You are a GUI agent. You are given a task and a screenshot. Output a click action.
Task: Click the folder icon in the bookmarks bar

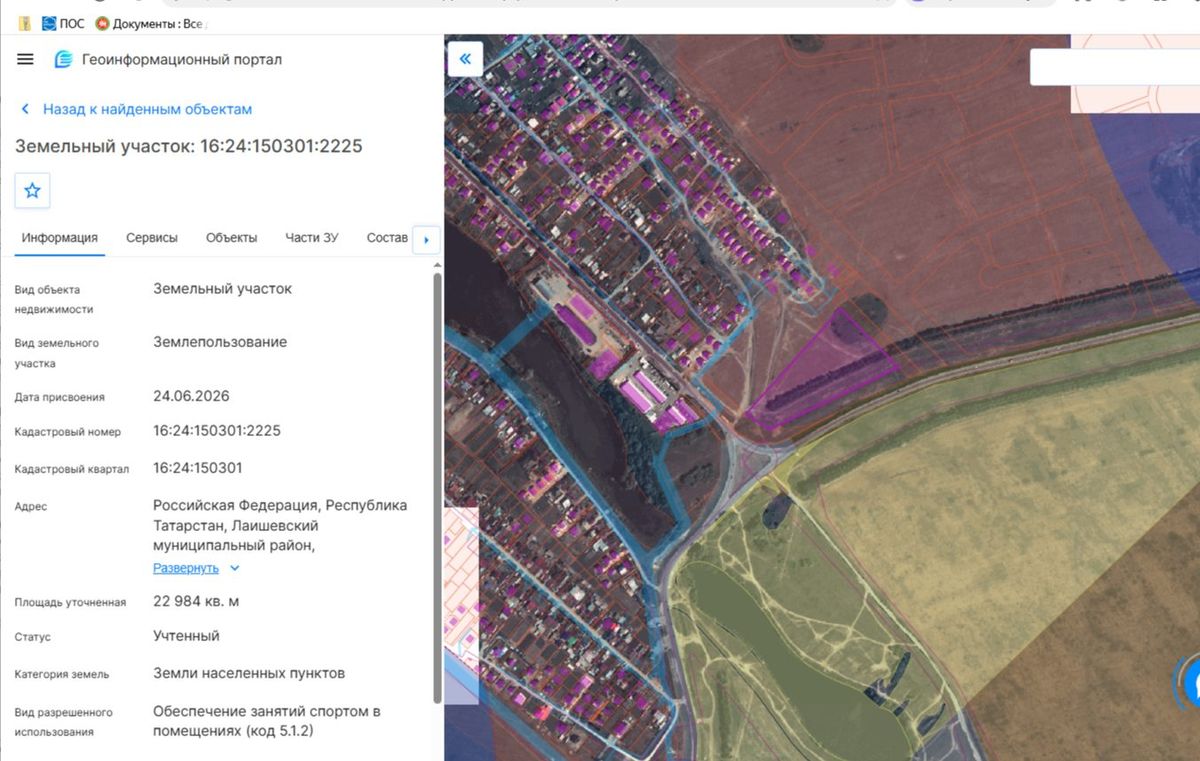tap(24, 23)
